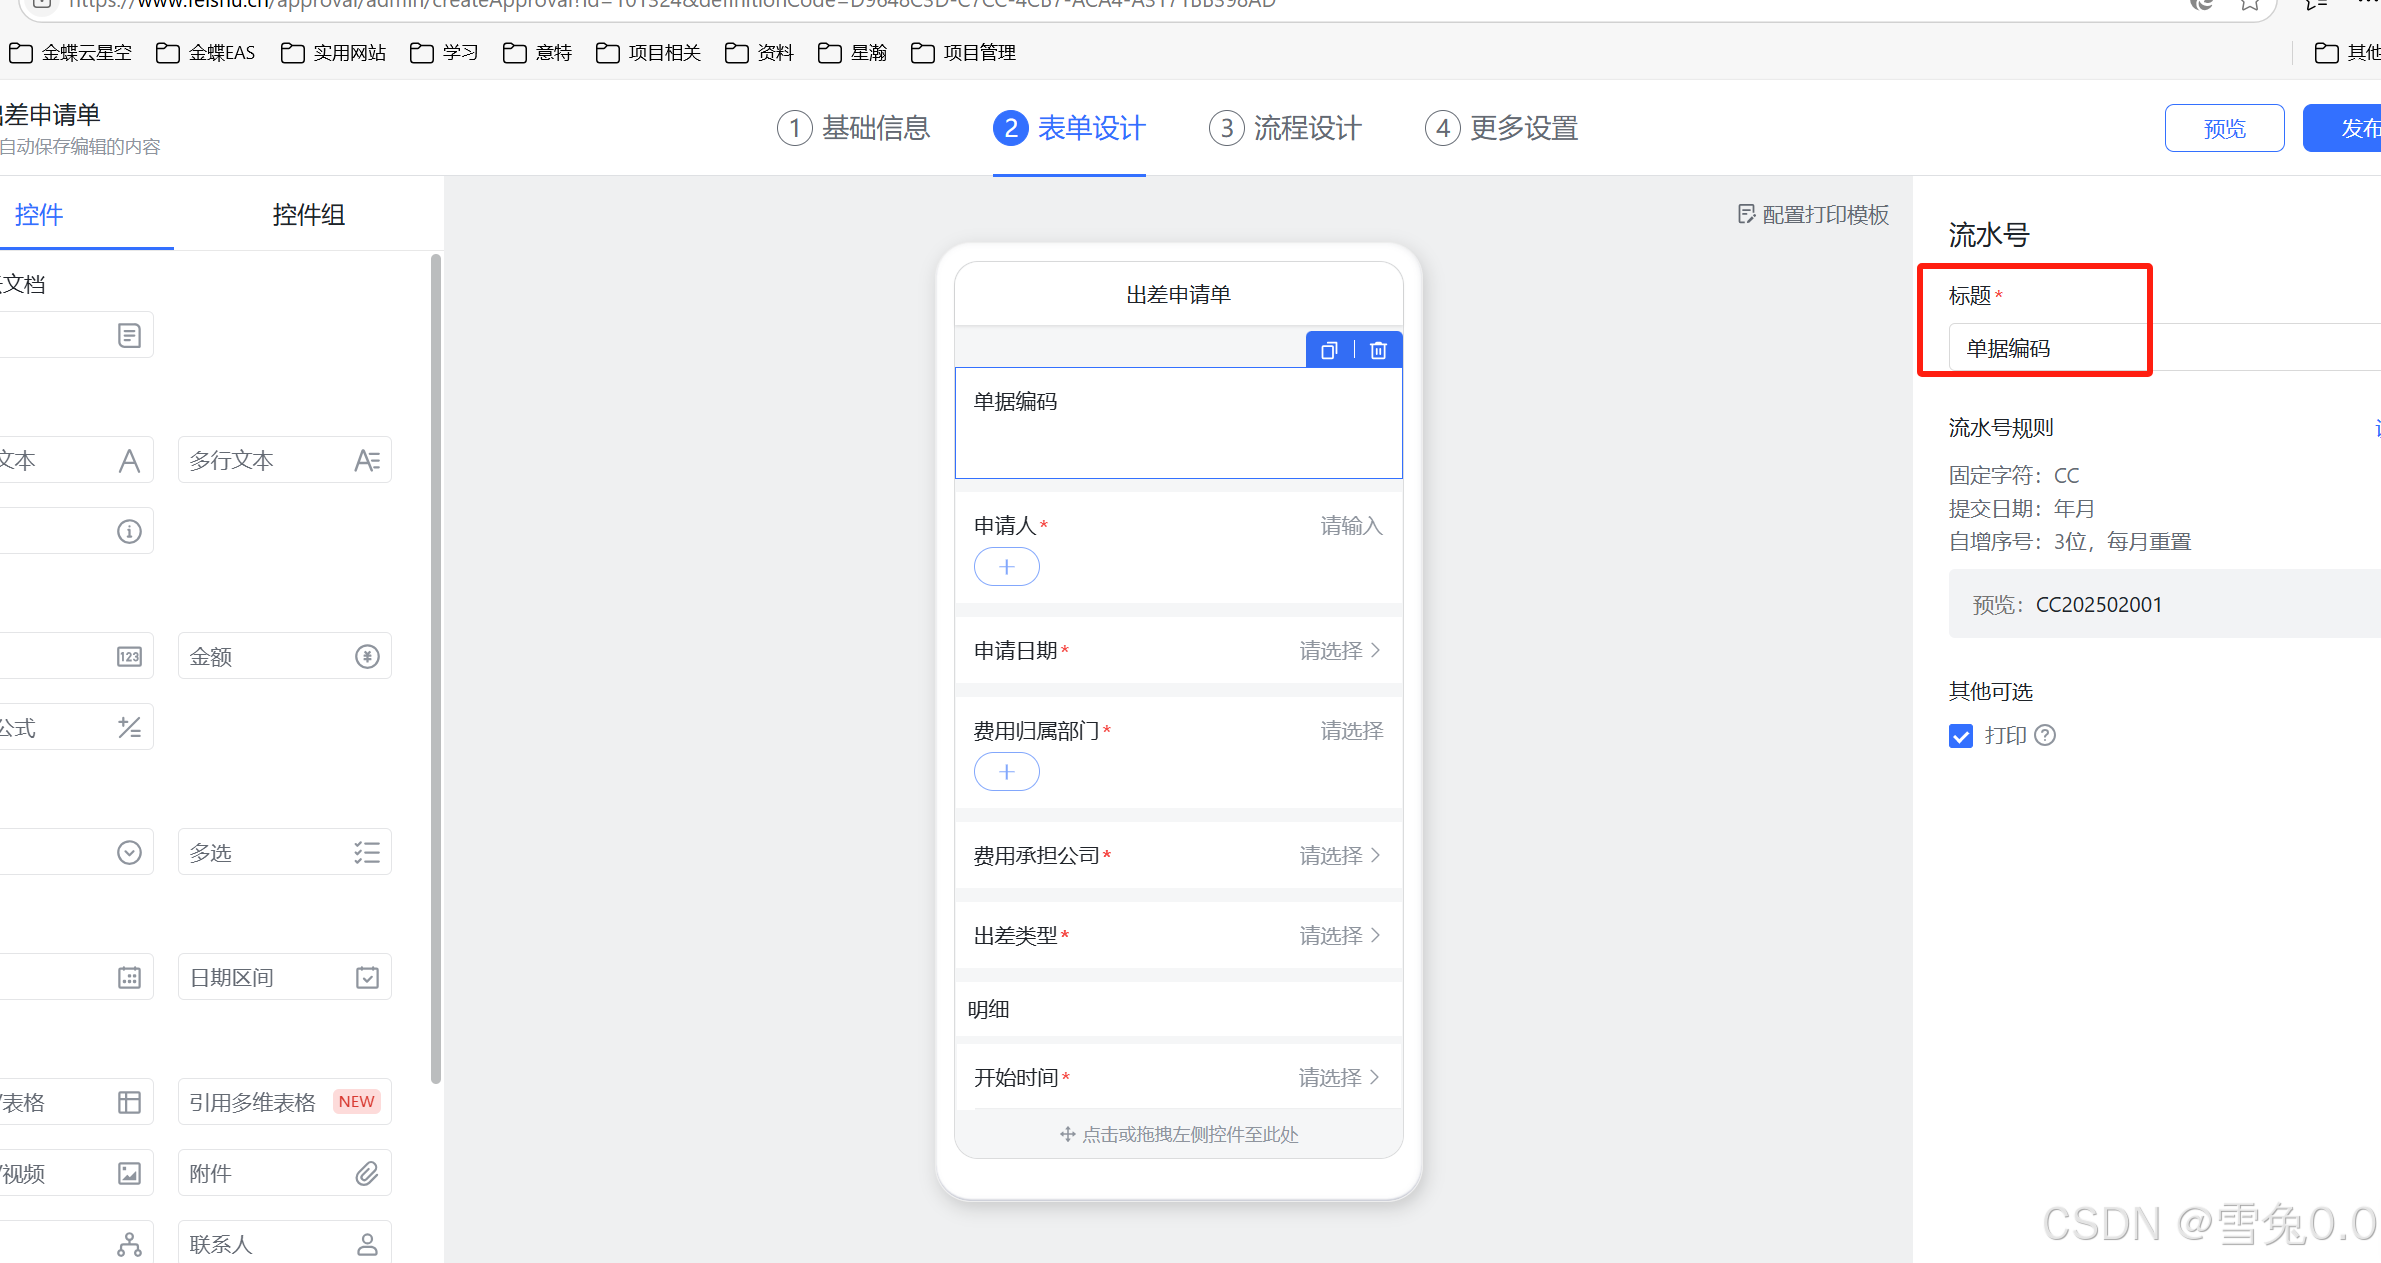Open the 项目管理 bookmark folder
Viewport: 2381px width, 1263px height.
click(x=964, y=52)
